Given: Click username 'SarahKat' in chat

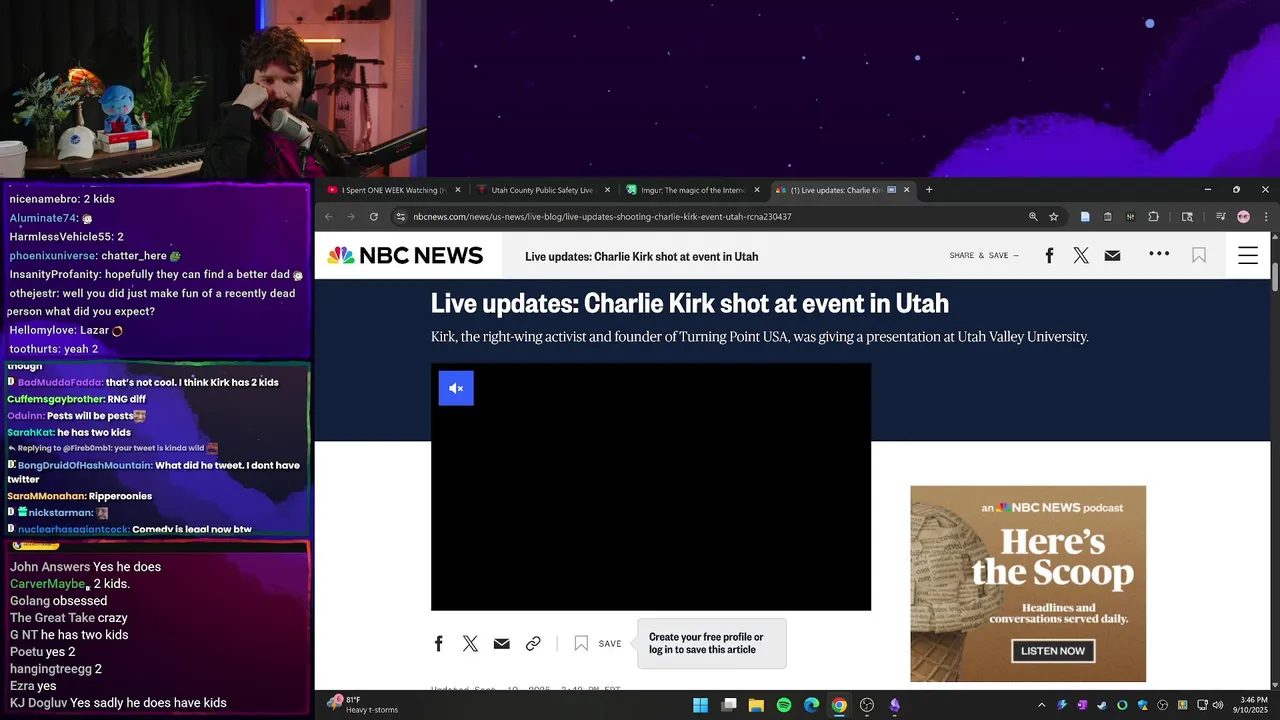Looking at the screenshot, I should (x=30, y=432).
